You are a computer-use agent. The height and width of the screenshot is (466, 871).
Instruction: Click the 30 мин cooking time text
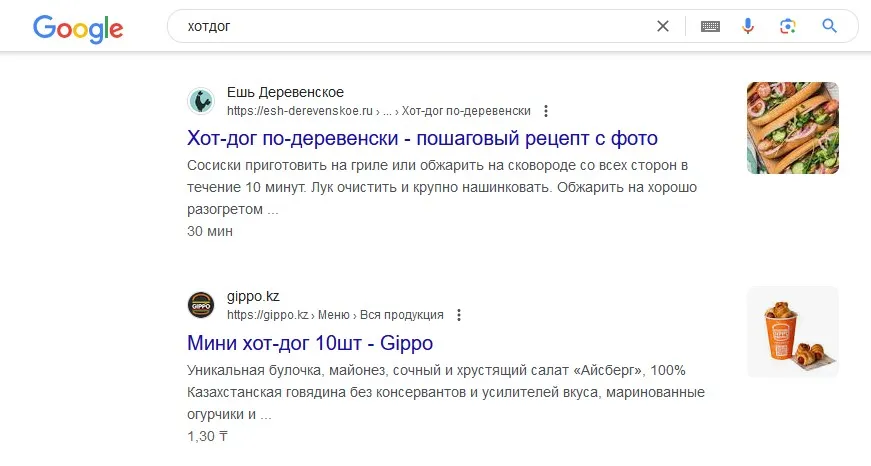[x=209, y=231]
